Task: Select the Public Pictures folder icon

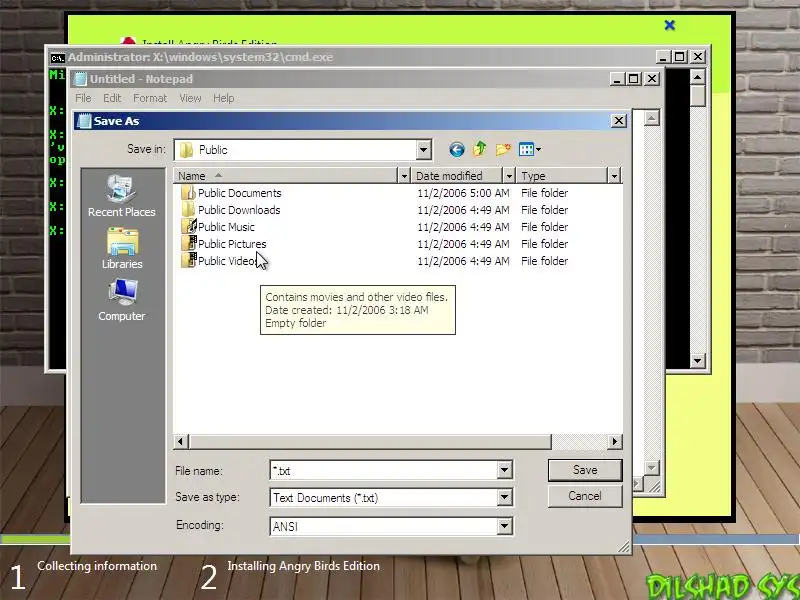Action: (x=189, y=243)
